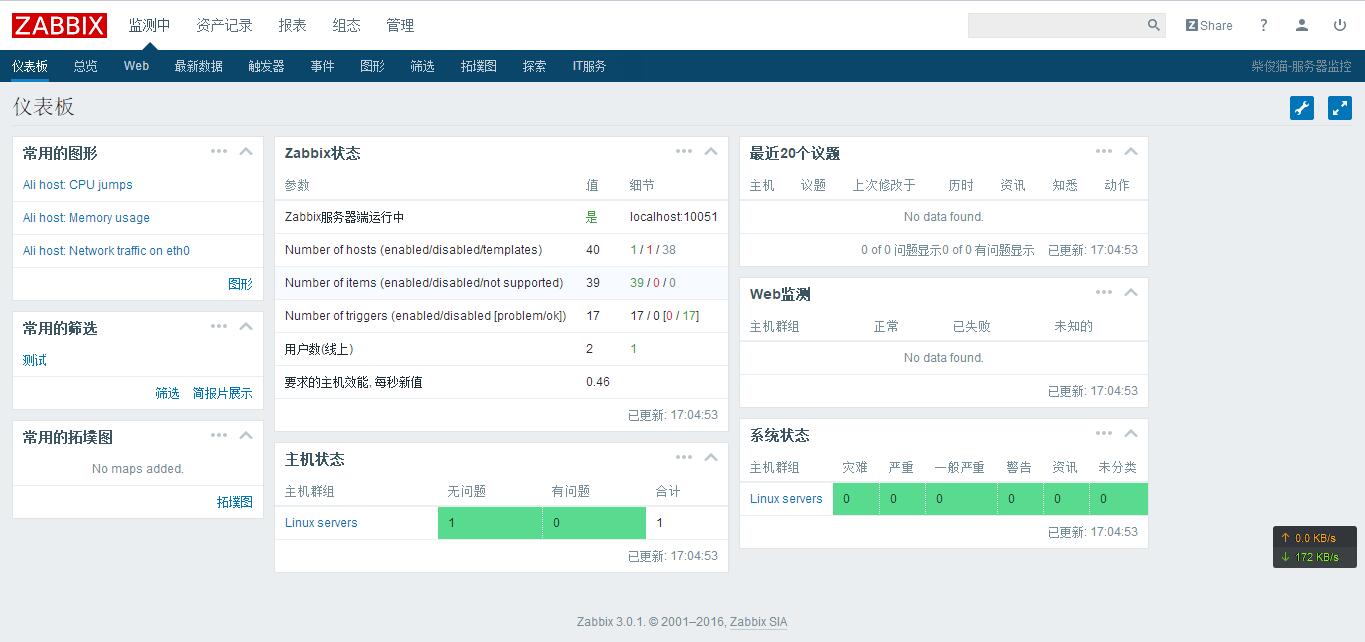Click the 未分类 count cell
This screenshot has width=1365, height=642.
click(1119, 499)
